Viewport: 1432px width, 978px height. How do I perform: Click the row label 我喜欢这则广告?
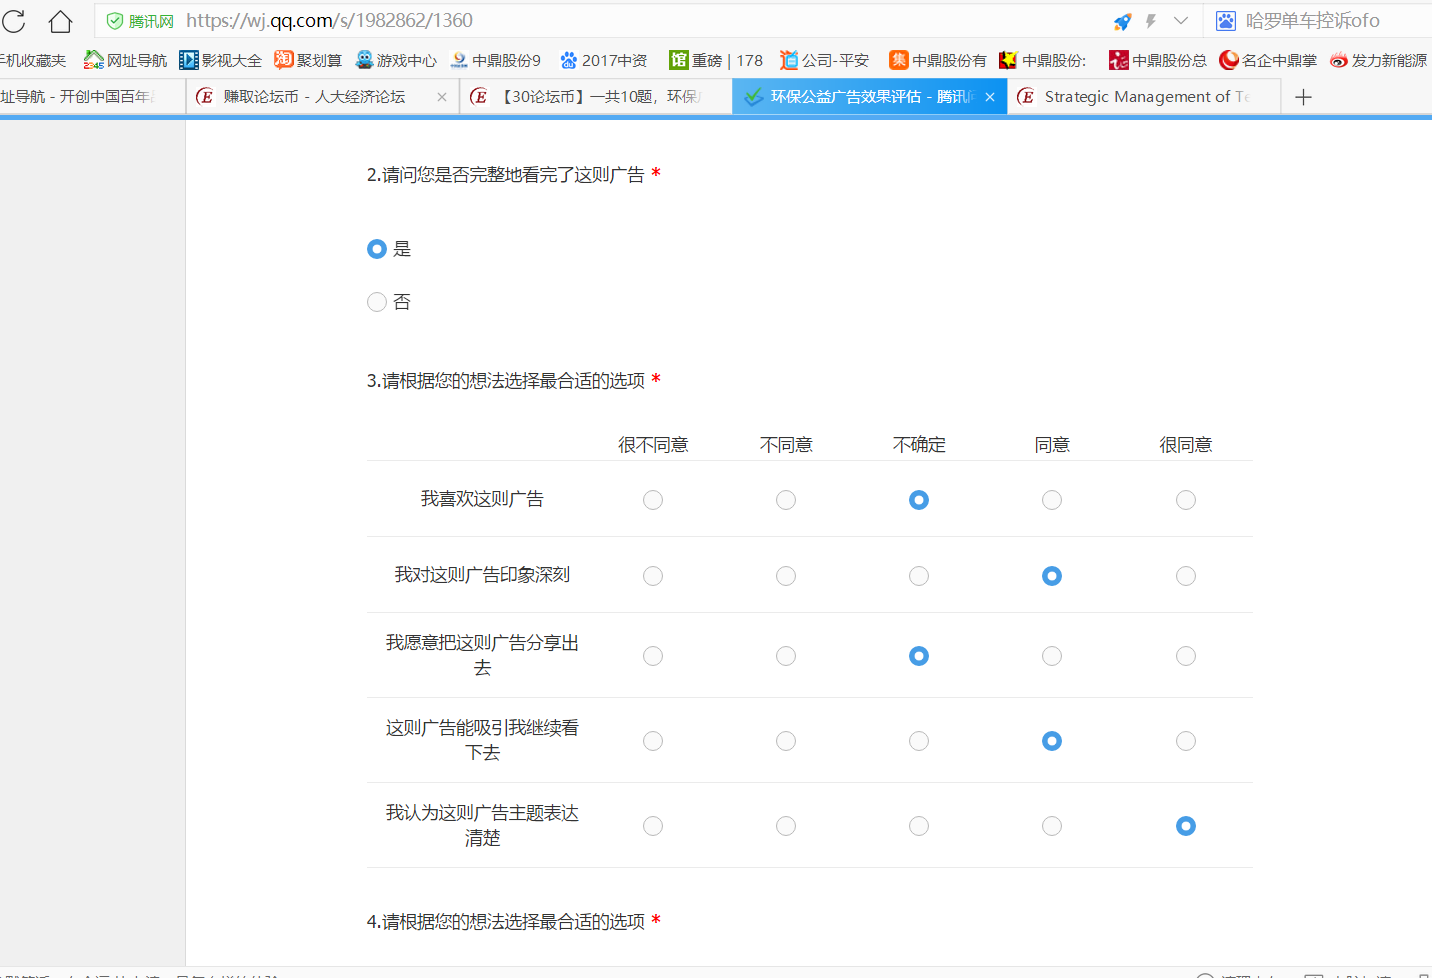pos(482,499)
